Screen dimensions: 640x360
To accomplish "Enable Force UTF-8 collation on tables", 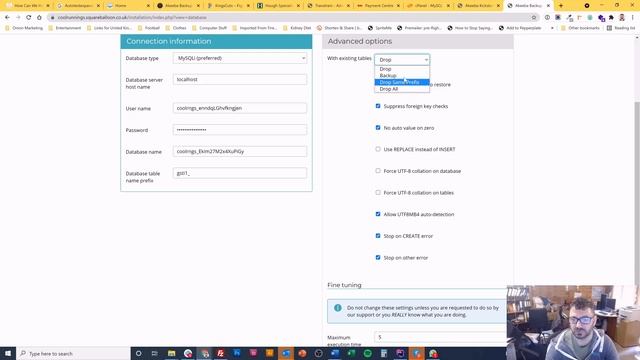I will click(378, 193).
